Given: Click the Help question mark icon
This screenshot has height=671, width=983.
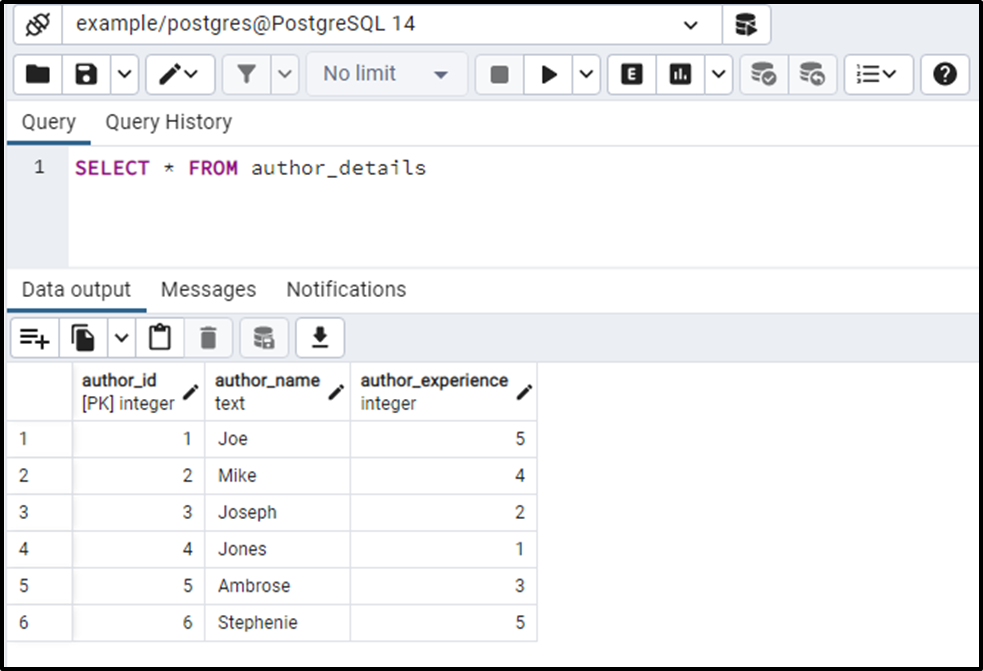Looking at the screenshot, I should click(x=945, y=75).
